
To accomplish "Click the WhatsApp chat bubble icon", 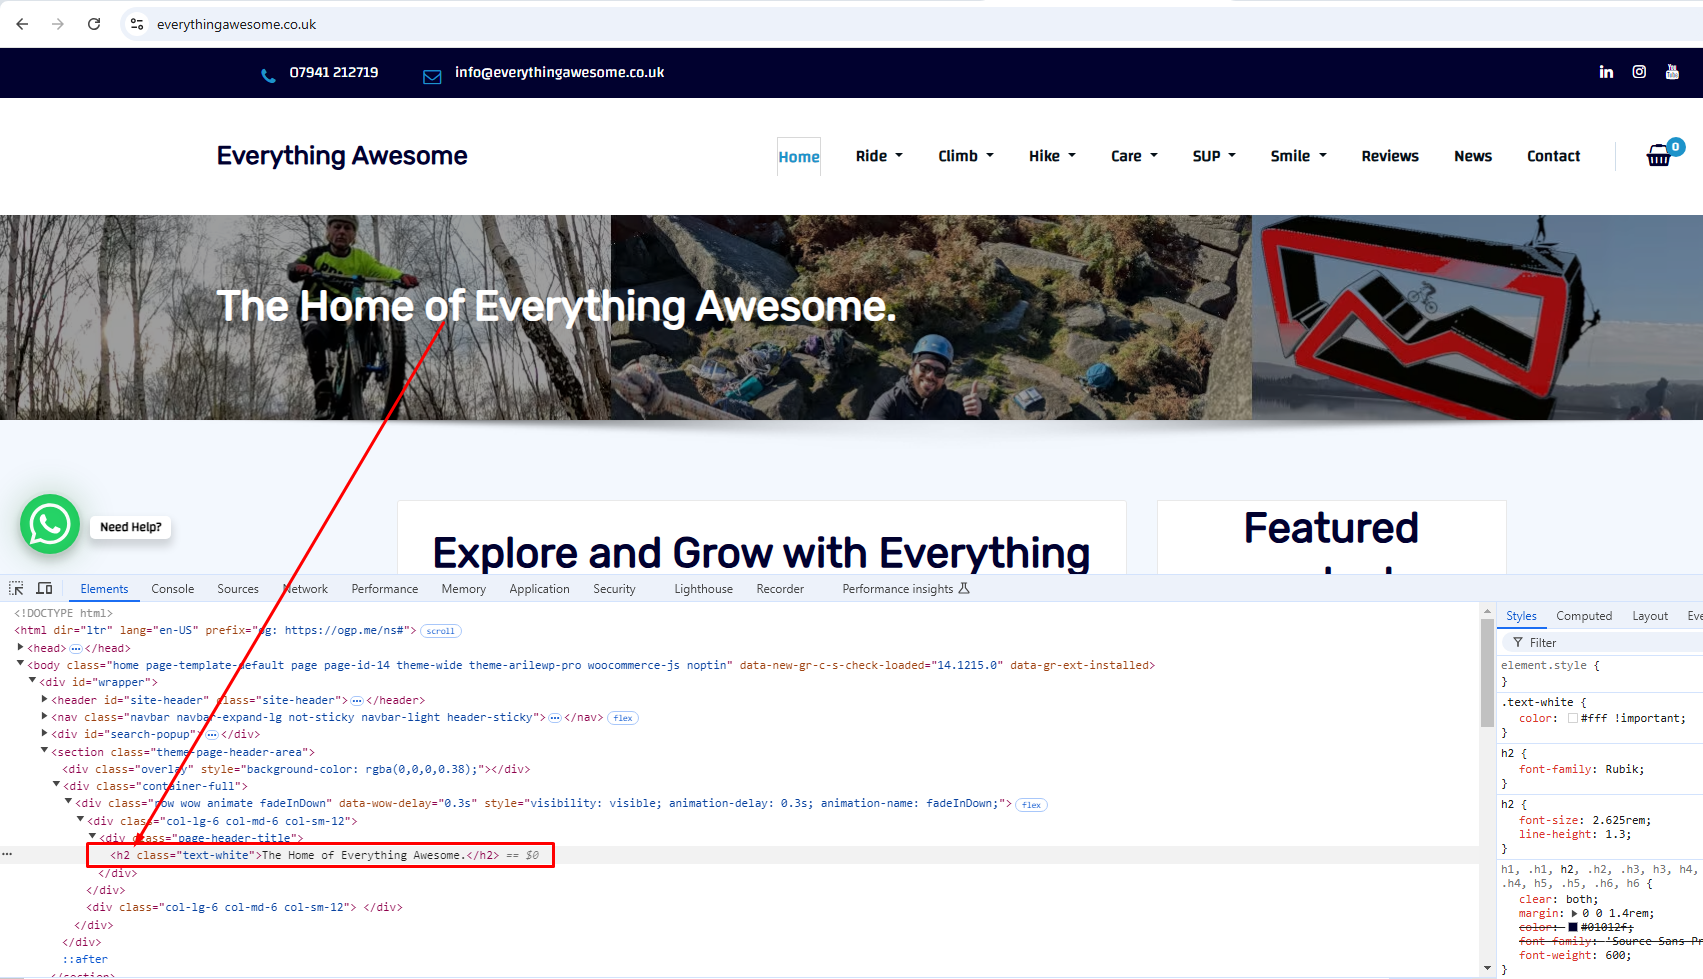I will 50,524.
